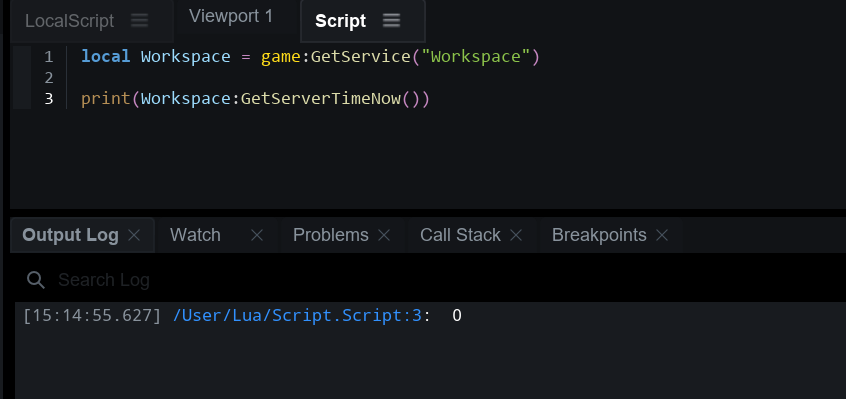Open the Breakpoints tab
This screenshot has width=846, height=399.
click(x=599, y=235)
